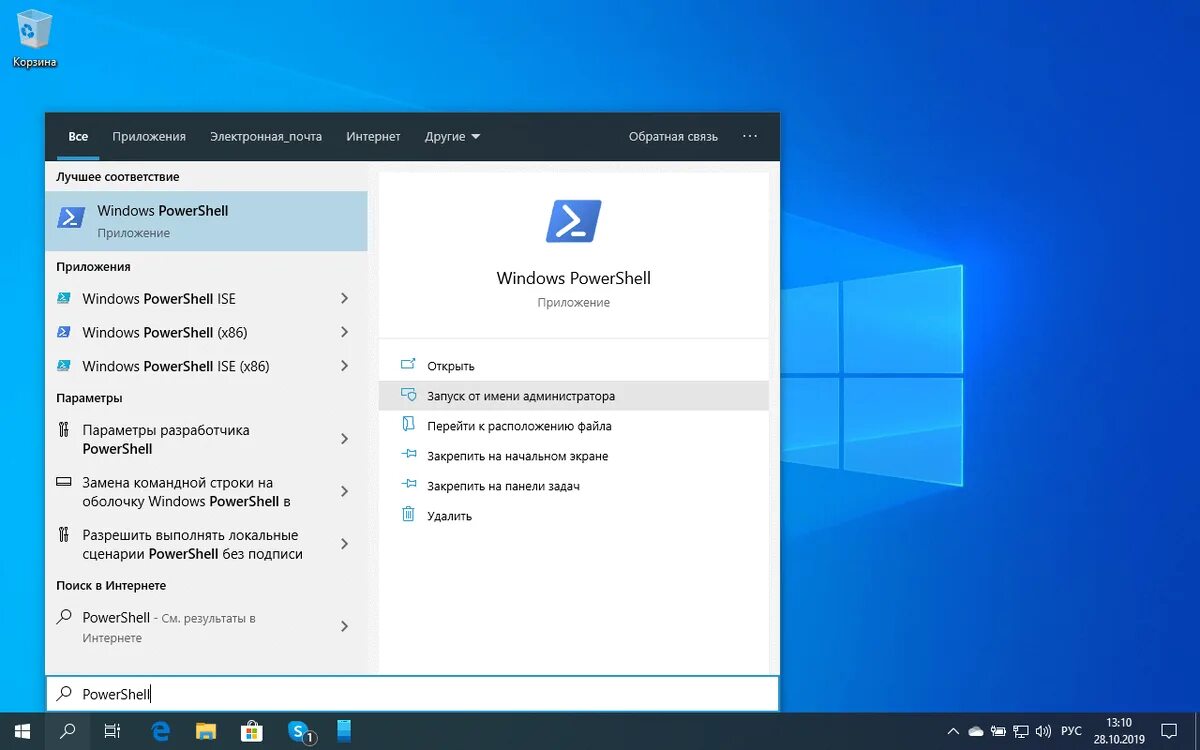Show hidden tray icons chevron
Viewport: 1200px width, 750px height.
pyautogui.click(x=951, y=732)
